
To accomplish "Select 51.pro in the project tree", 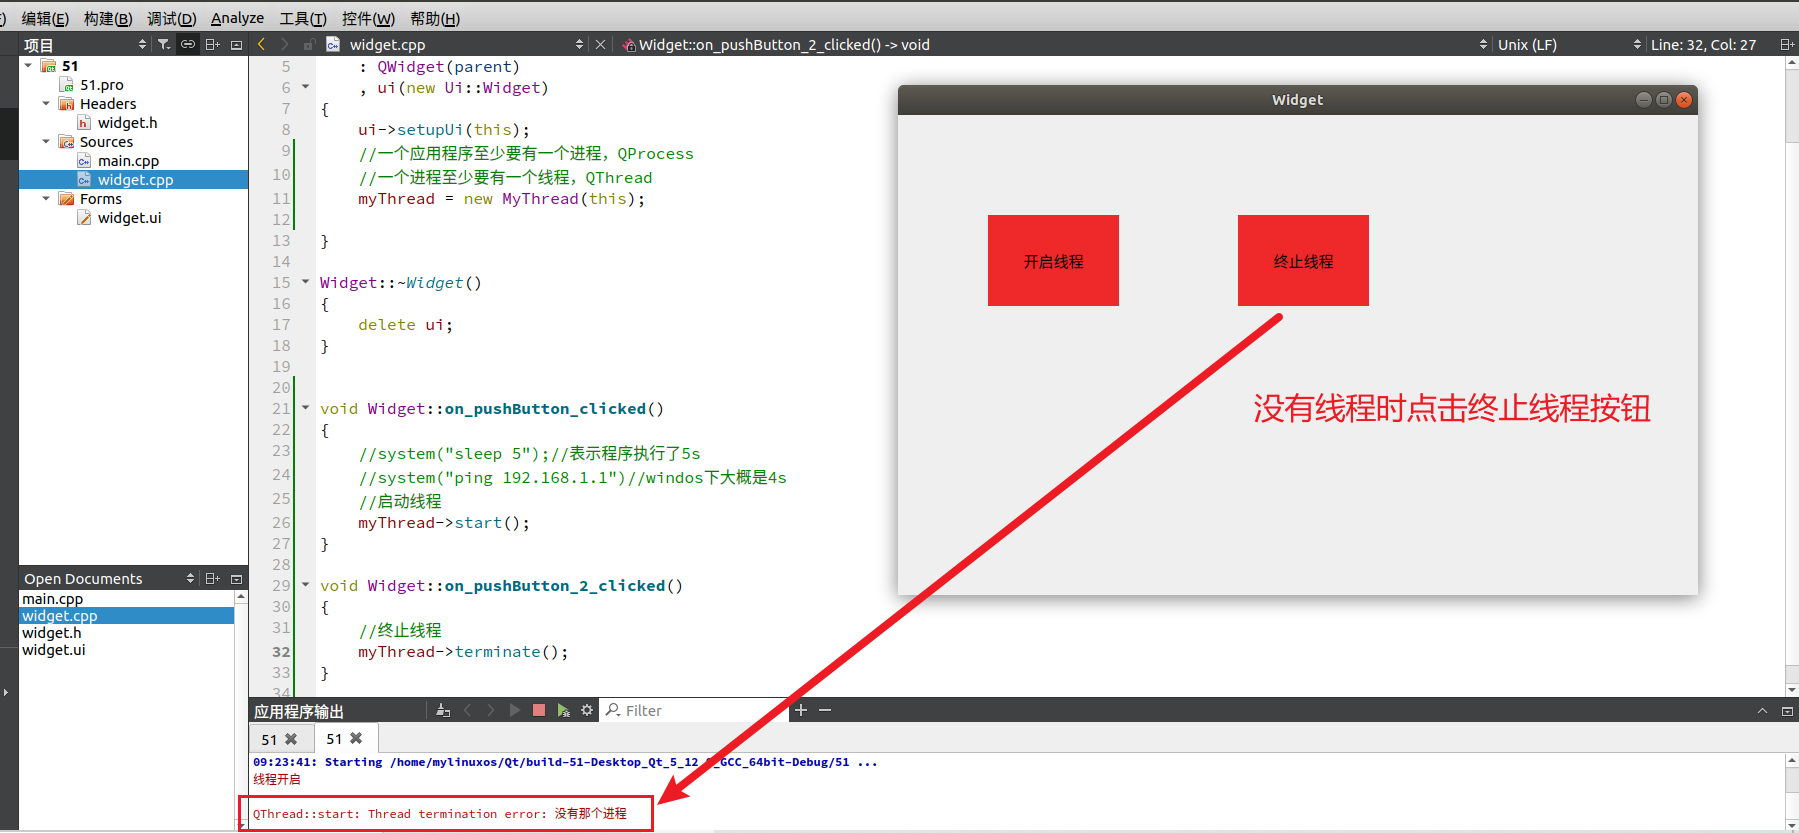I will [102, 85].
